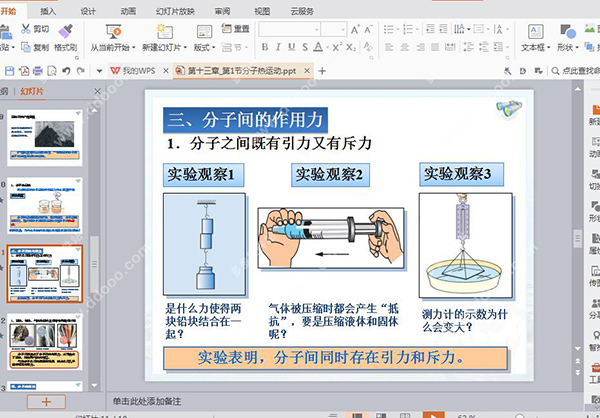This screenshot has width=600, height=418.
Task: Apply strikethrough S icon
Action: point(305,47)
